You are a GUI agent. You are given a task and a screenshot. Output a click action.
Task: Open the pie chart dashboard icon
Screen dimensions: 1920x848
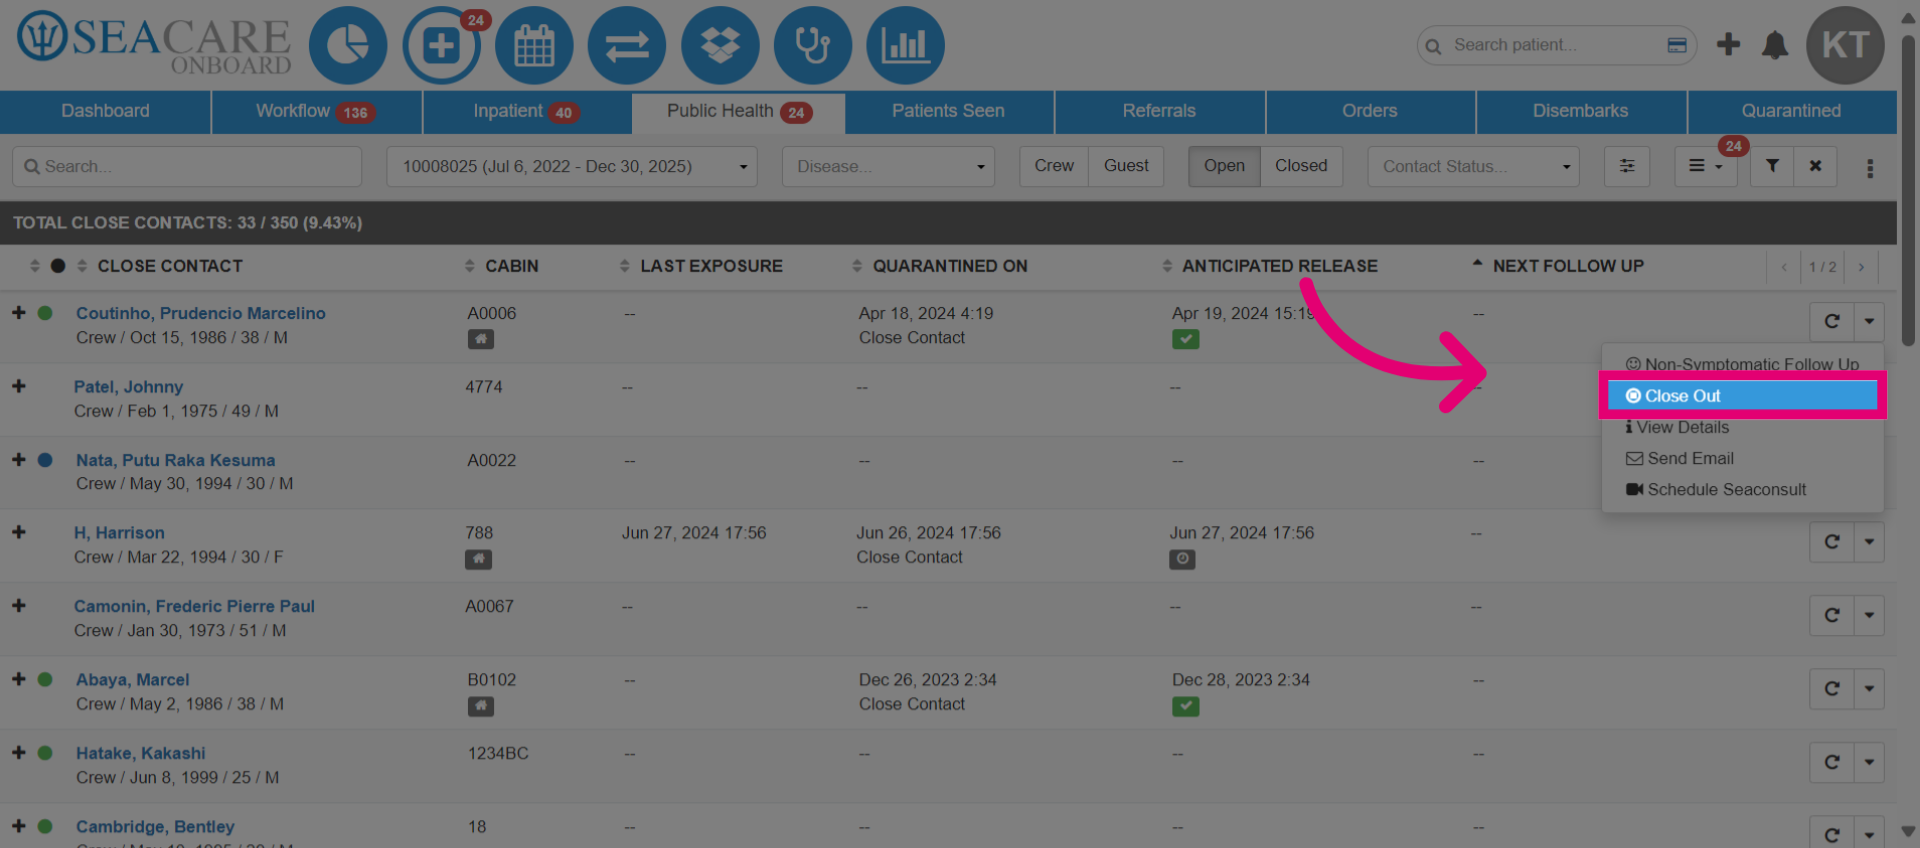(x=348, y=45)
